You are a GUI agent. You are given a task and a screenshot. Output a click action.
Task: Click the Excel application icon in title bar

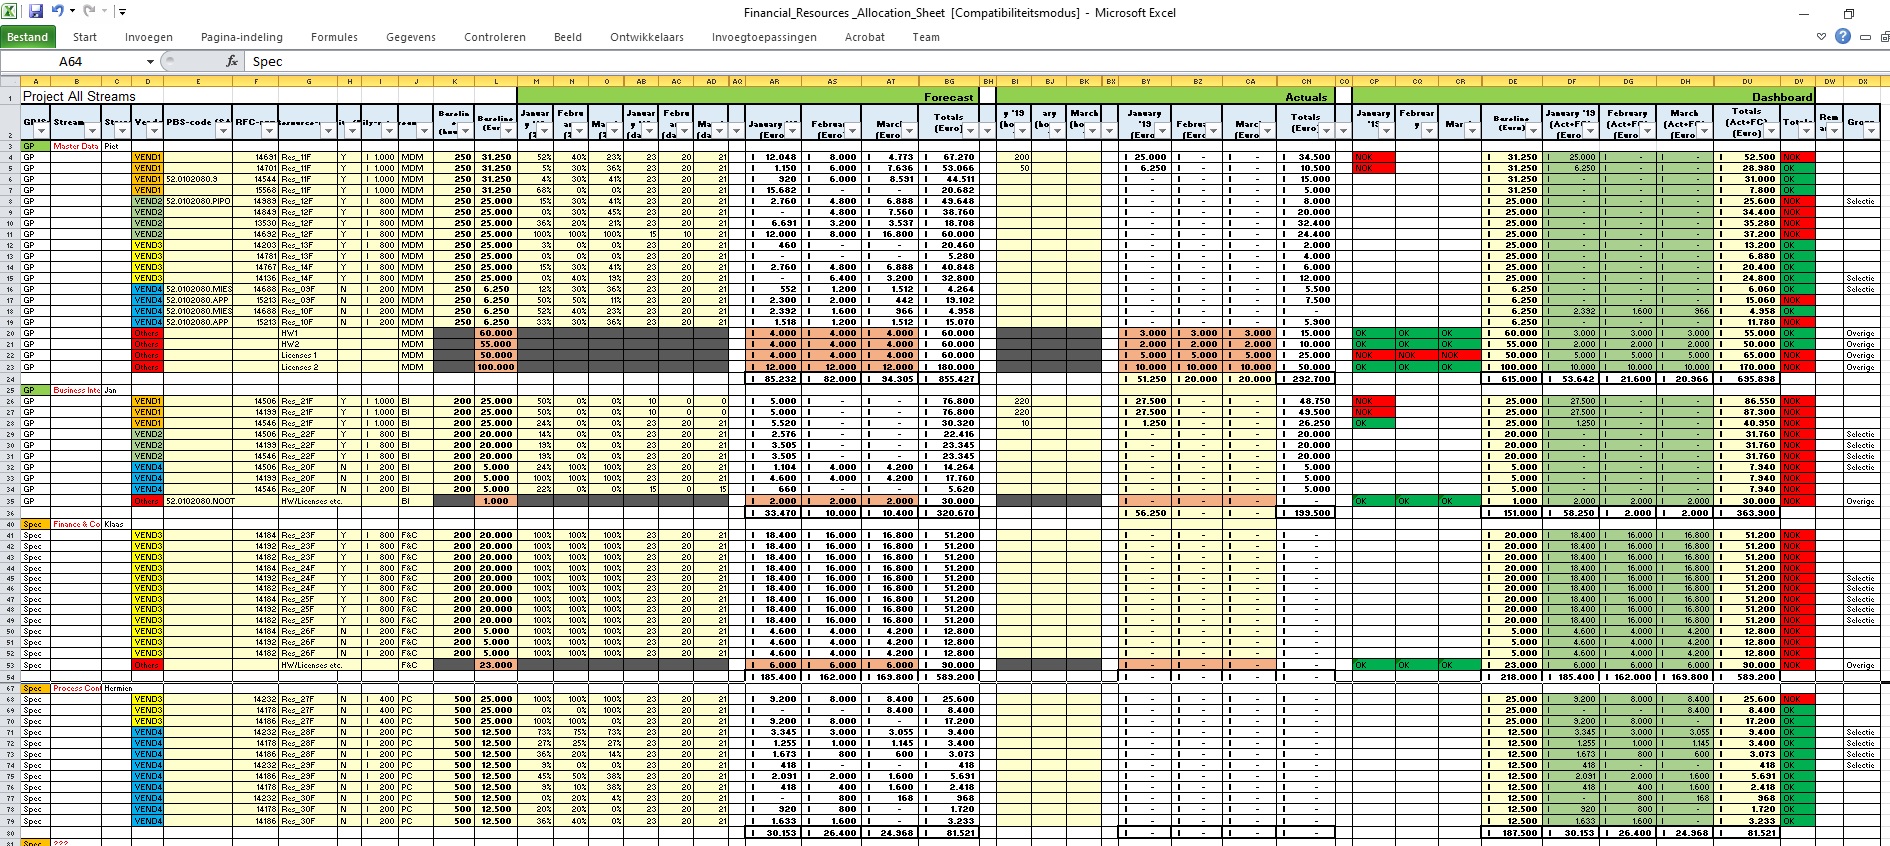[x=10, y=12]
